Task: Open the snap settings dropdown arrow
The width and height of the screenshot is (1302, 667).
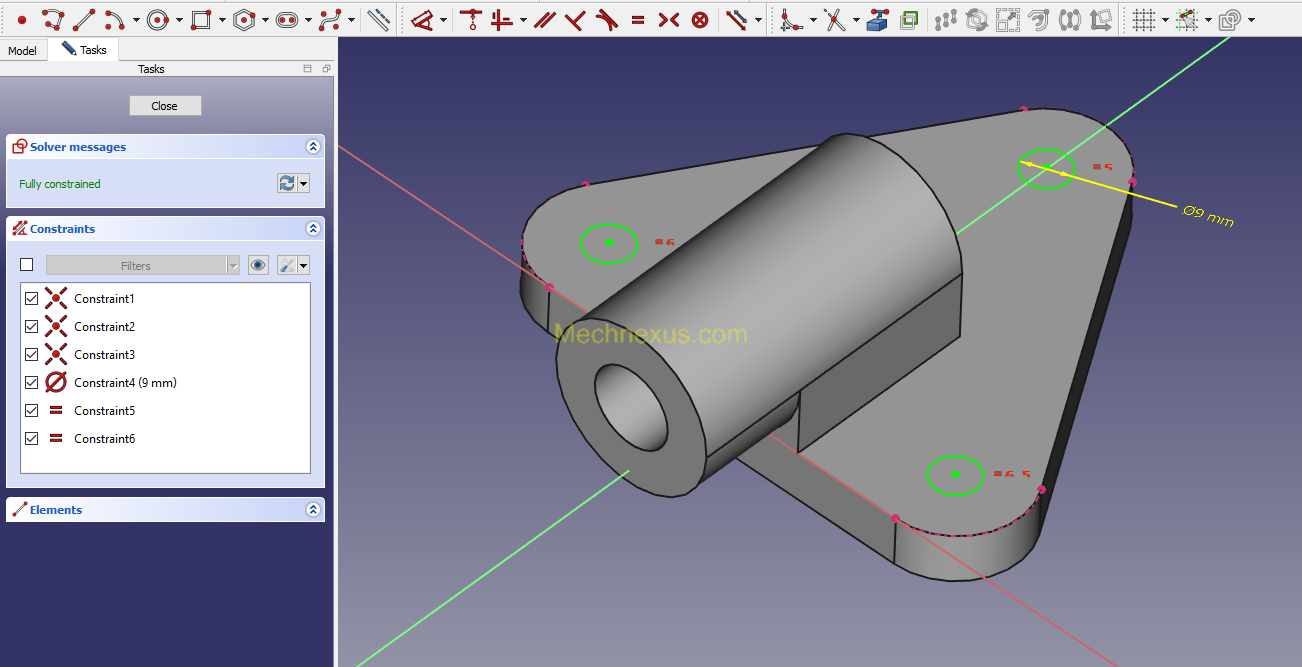Action: (x=1208, y=20)
